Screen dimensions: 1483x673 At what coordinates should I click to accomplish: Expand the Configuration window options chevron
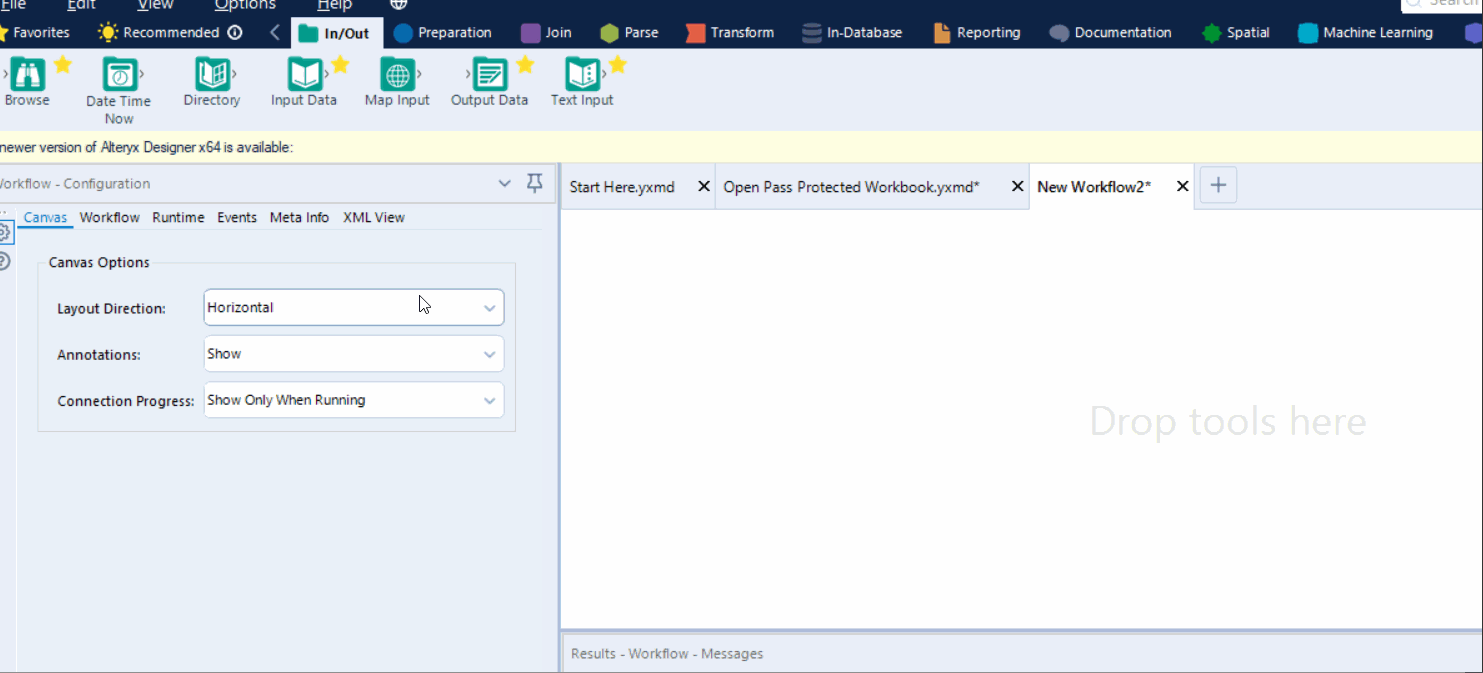pos(505,183)
